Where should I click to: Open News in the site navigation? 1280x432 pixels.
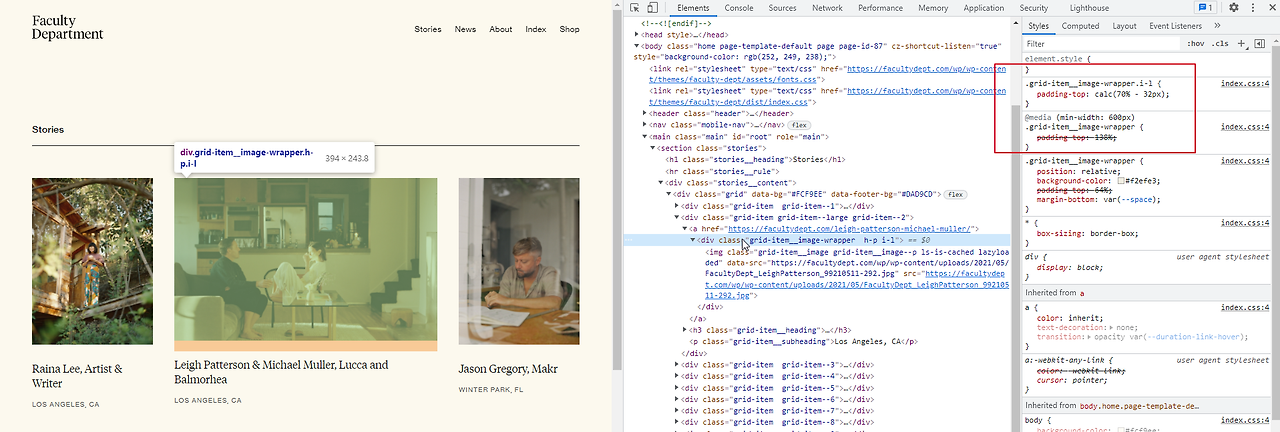tap(465, 29)
